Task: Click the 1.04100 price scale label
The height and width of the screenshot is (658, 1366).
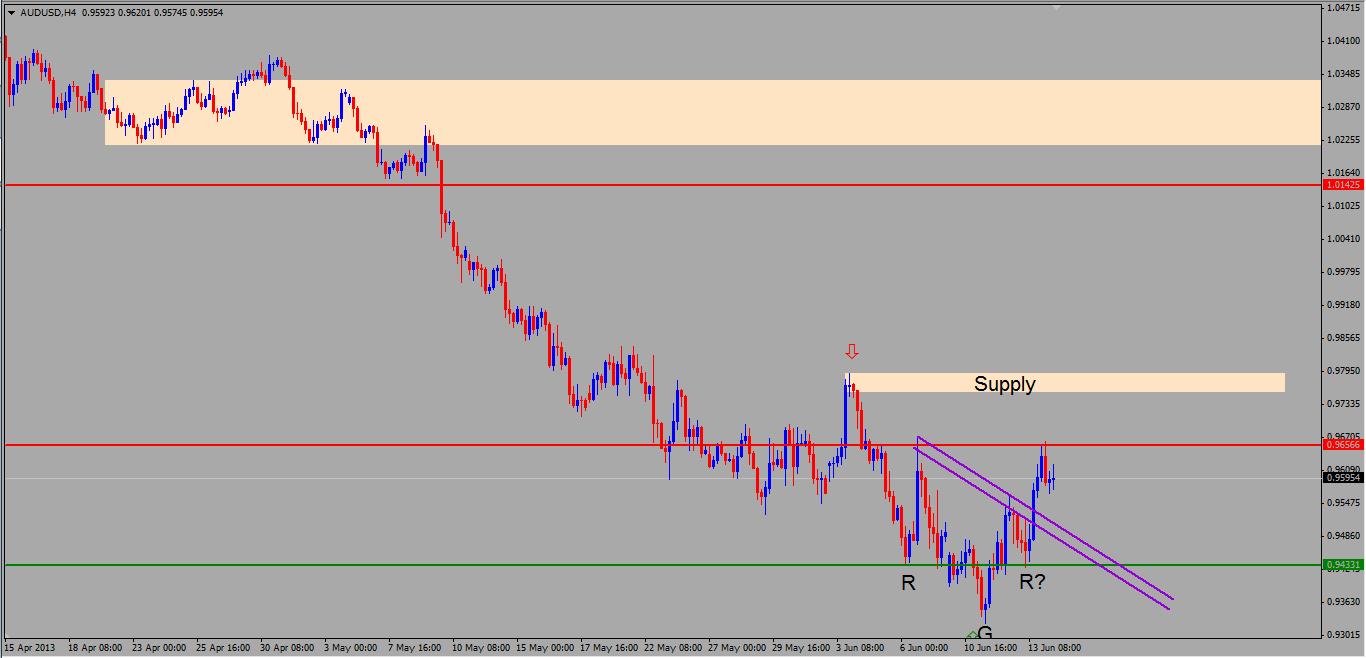Action: click(1343, 41)
